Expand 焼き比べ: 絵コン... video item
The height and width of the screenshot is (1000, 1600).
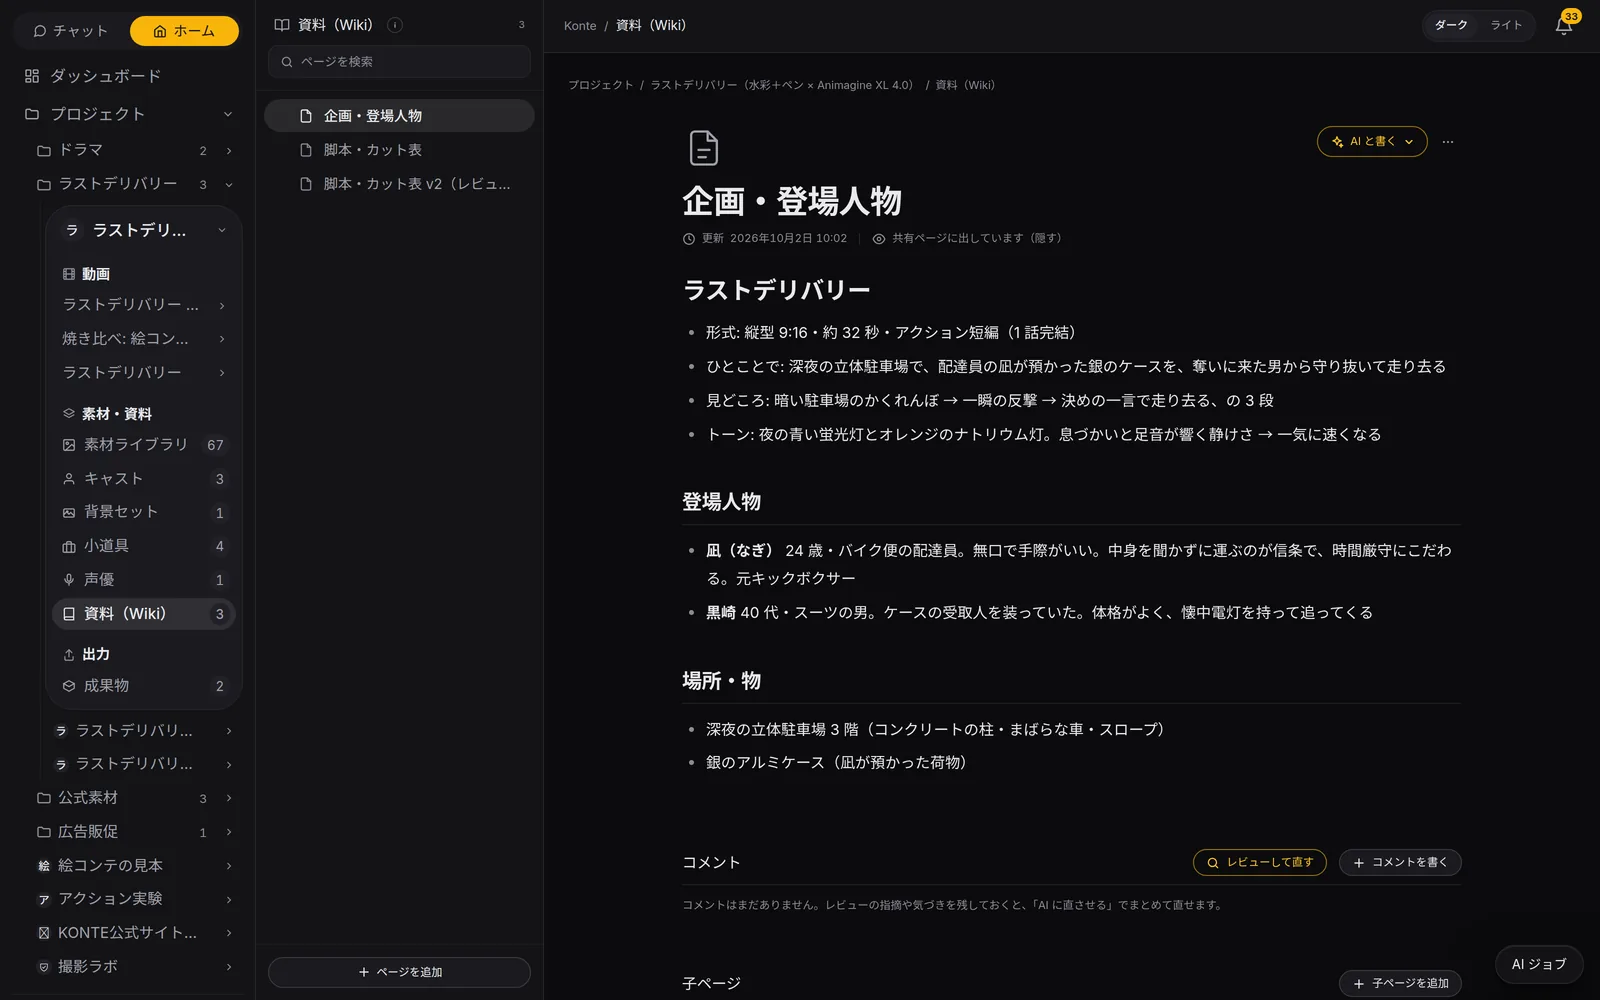[222, 339]
